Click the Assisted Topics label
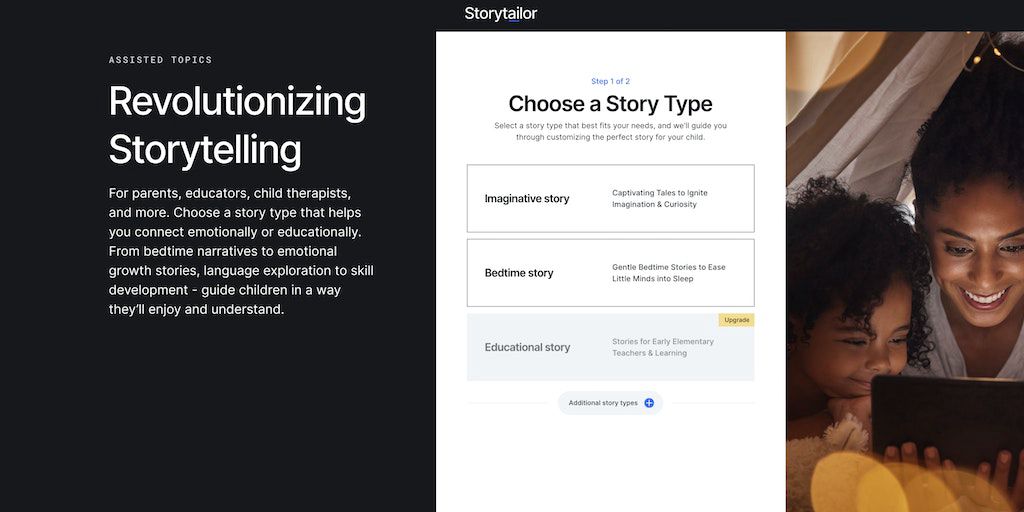The width and height of the screenshot is (1024, 512). (160, 60)
